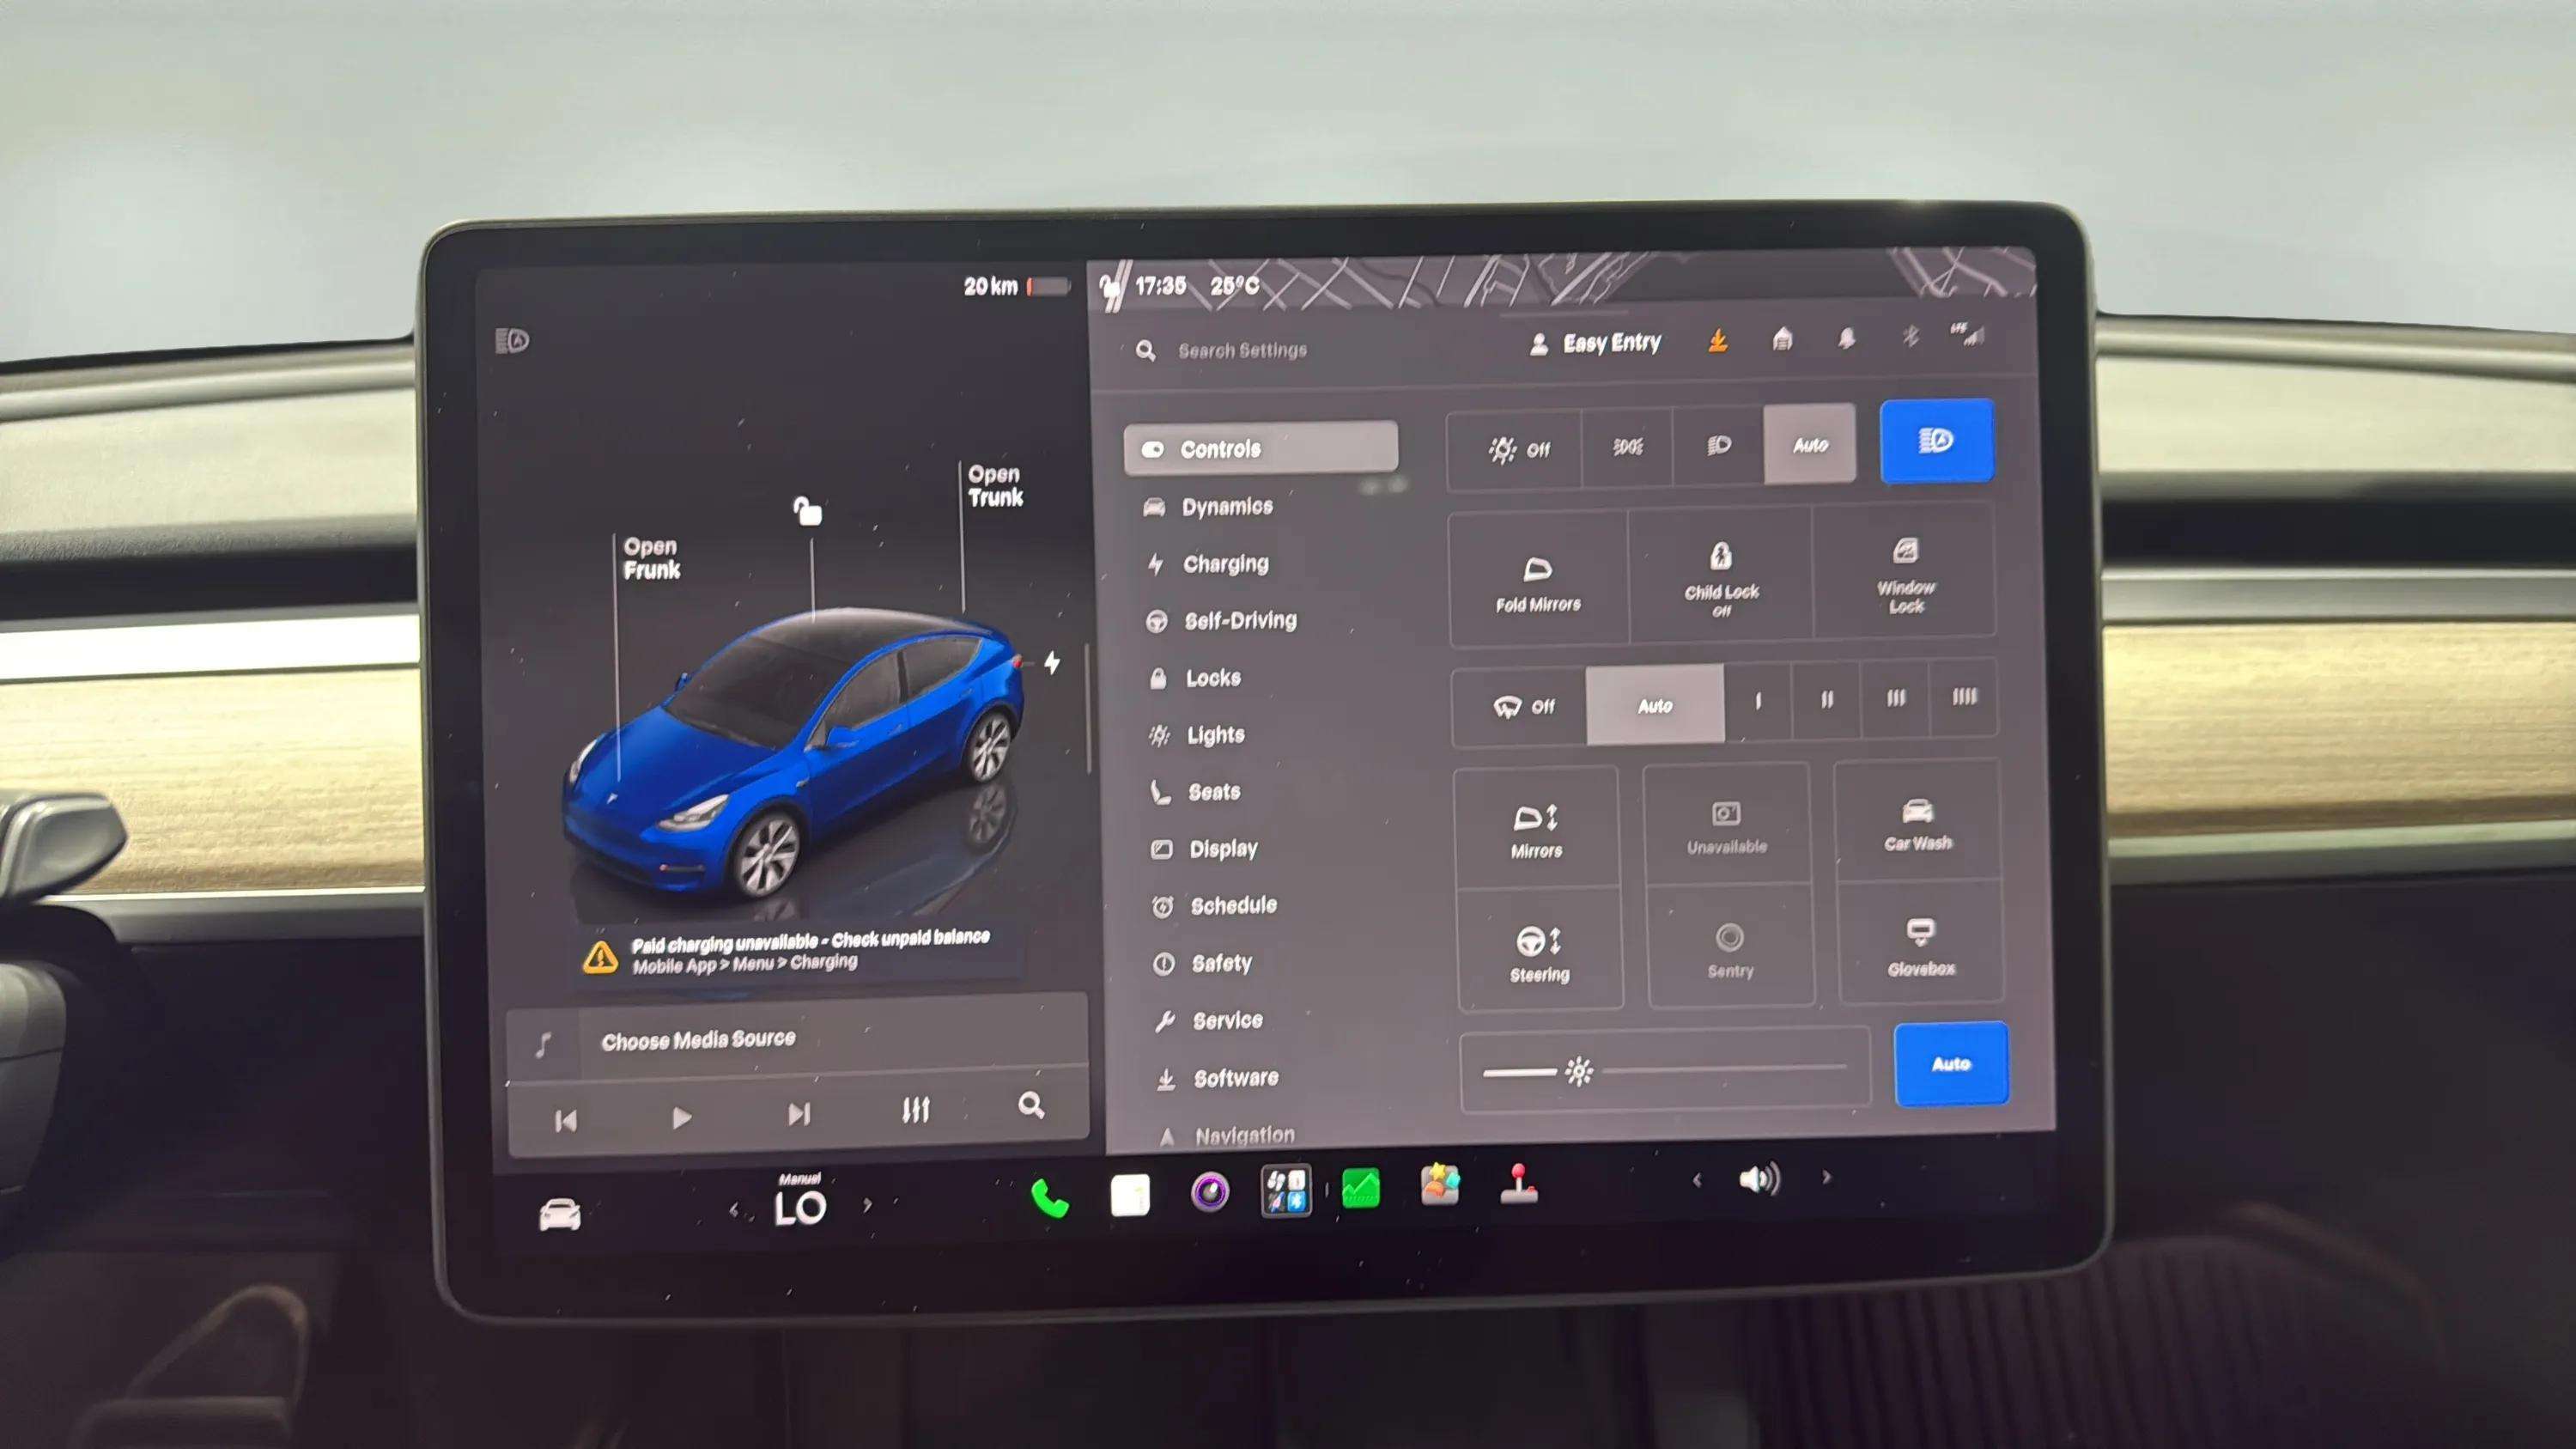The height and width of the screenshot is (1449, 2576).
Task: Tap Open Trunk
Action: (x=995, y=485)
